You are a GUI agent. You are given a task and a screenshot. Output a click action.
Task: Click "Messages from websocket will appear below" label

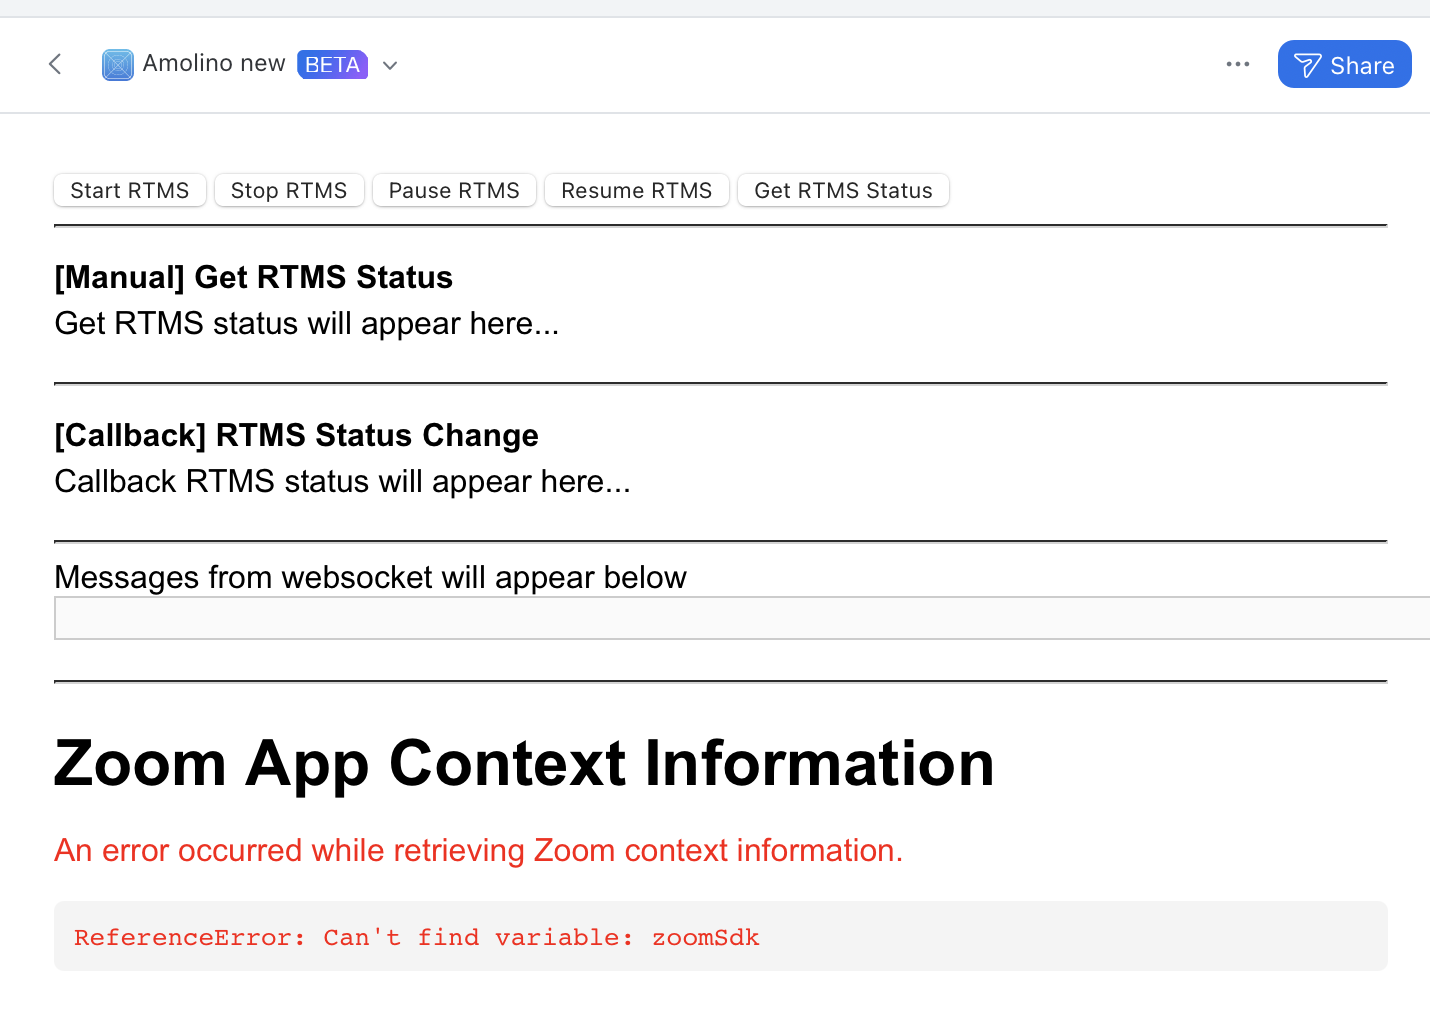[x=371, y=577]
